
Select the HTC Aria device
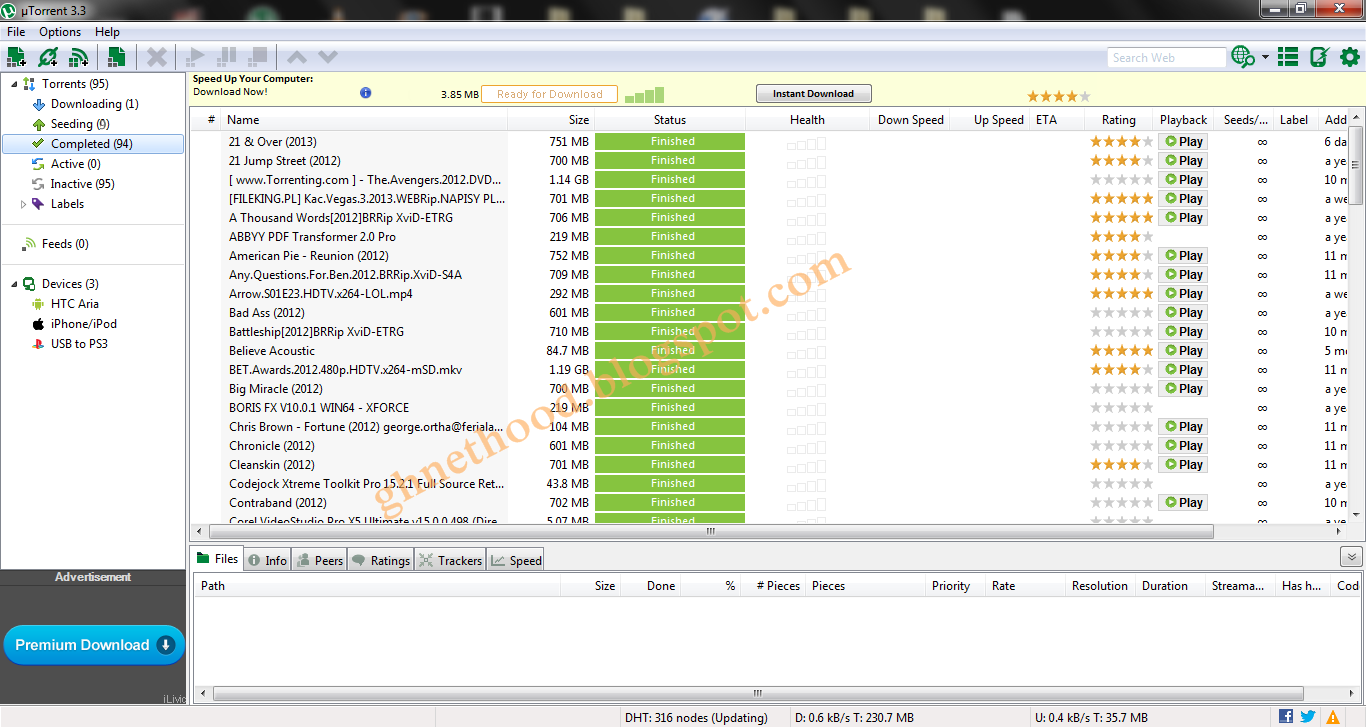(x=74, y=304)
